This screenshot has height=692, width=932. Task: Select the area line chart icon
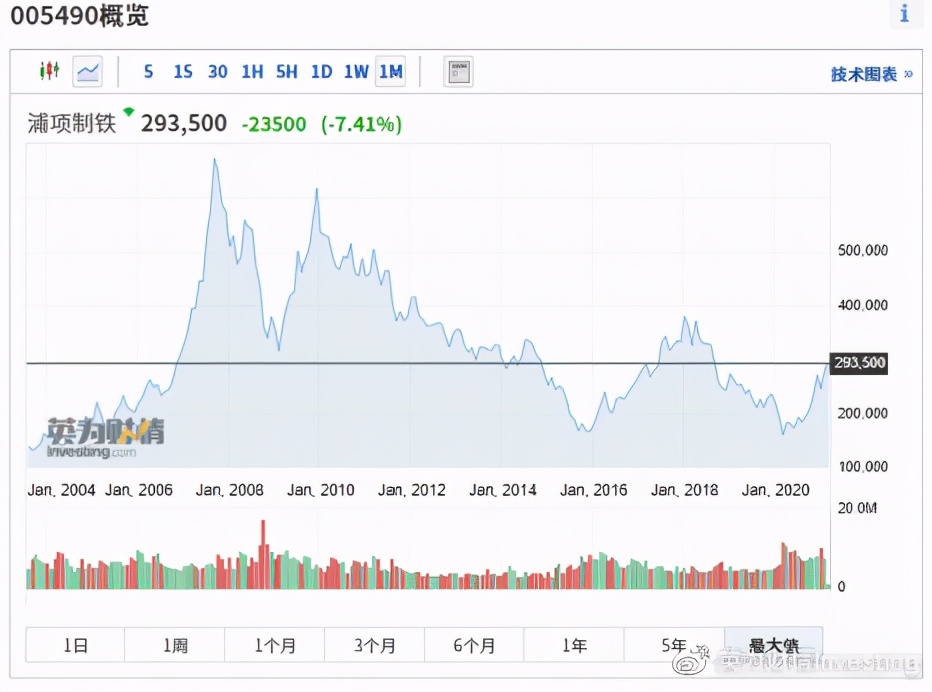point(87,72)
